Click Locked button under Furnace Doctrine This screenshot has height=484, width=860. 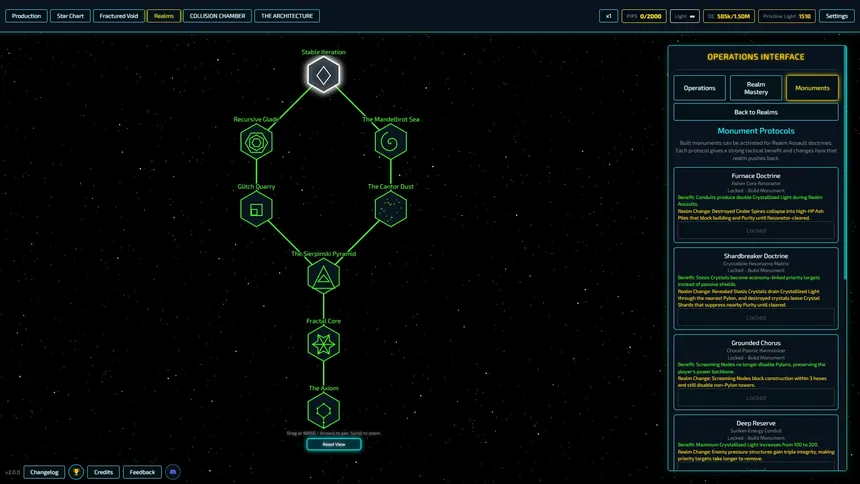[x=756, y=230]
